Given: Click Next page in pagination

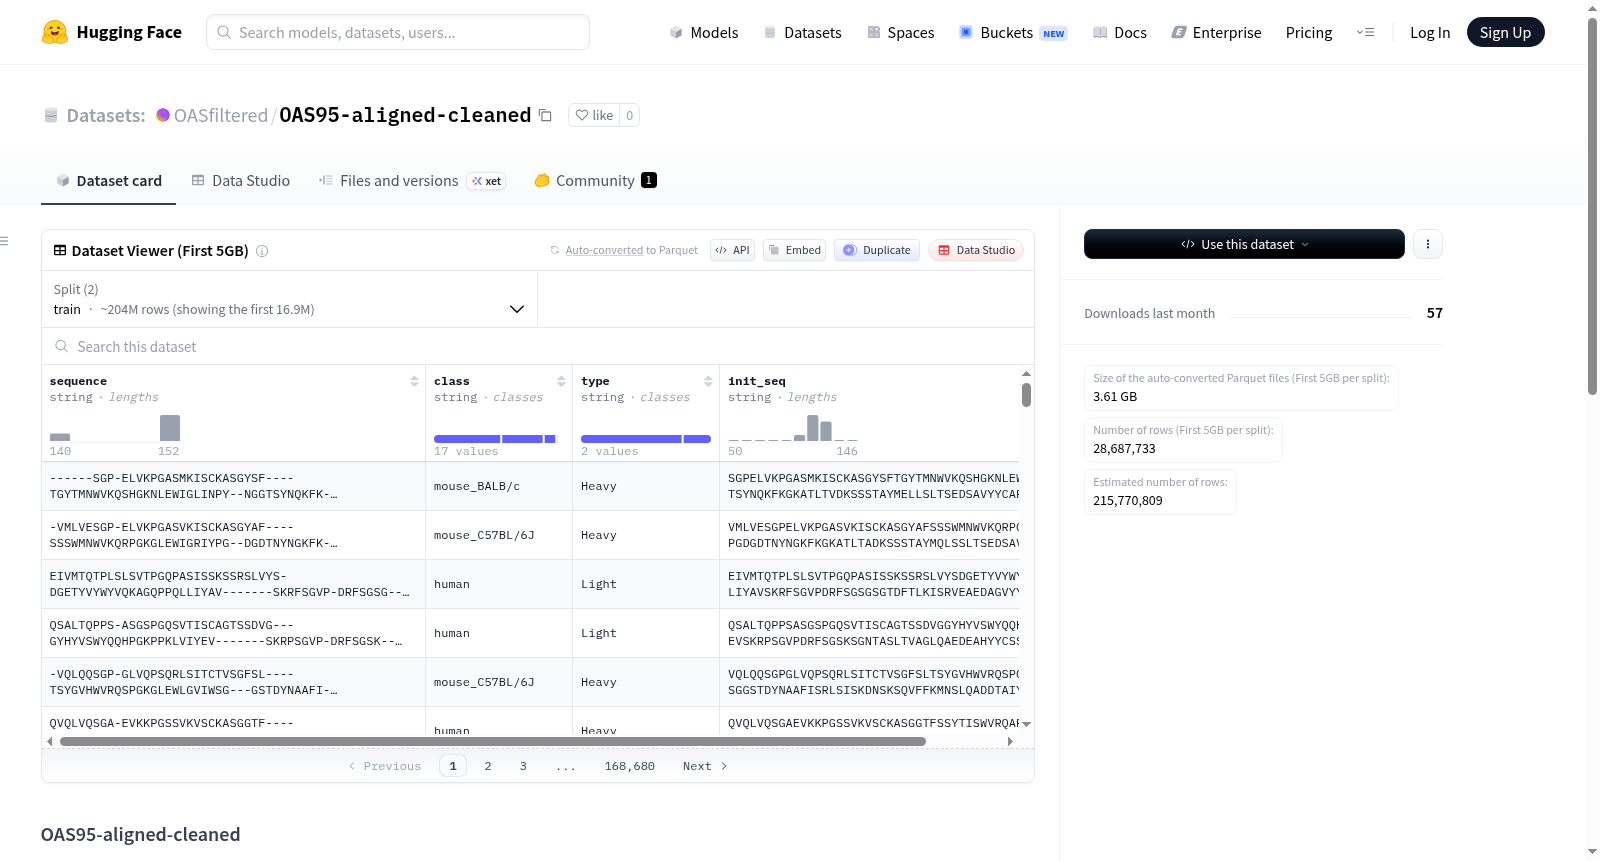Looking at the screenshot, I should 705,766.
